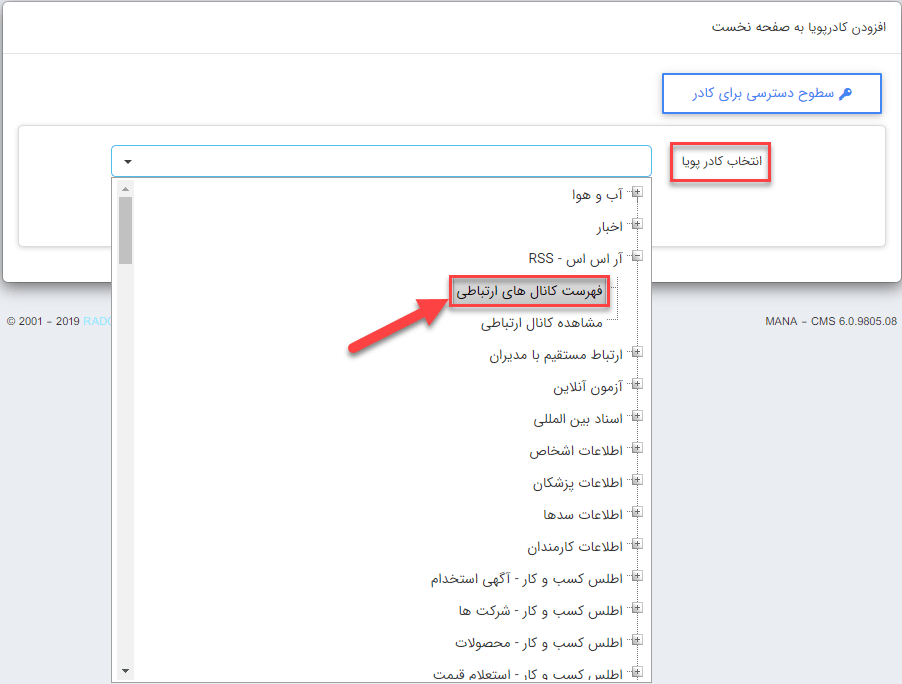Expand the آب و هوا tree node
Image resolution: width=902 pixels, height=684 pixels.
(x=637, y=194)
